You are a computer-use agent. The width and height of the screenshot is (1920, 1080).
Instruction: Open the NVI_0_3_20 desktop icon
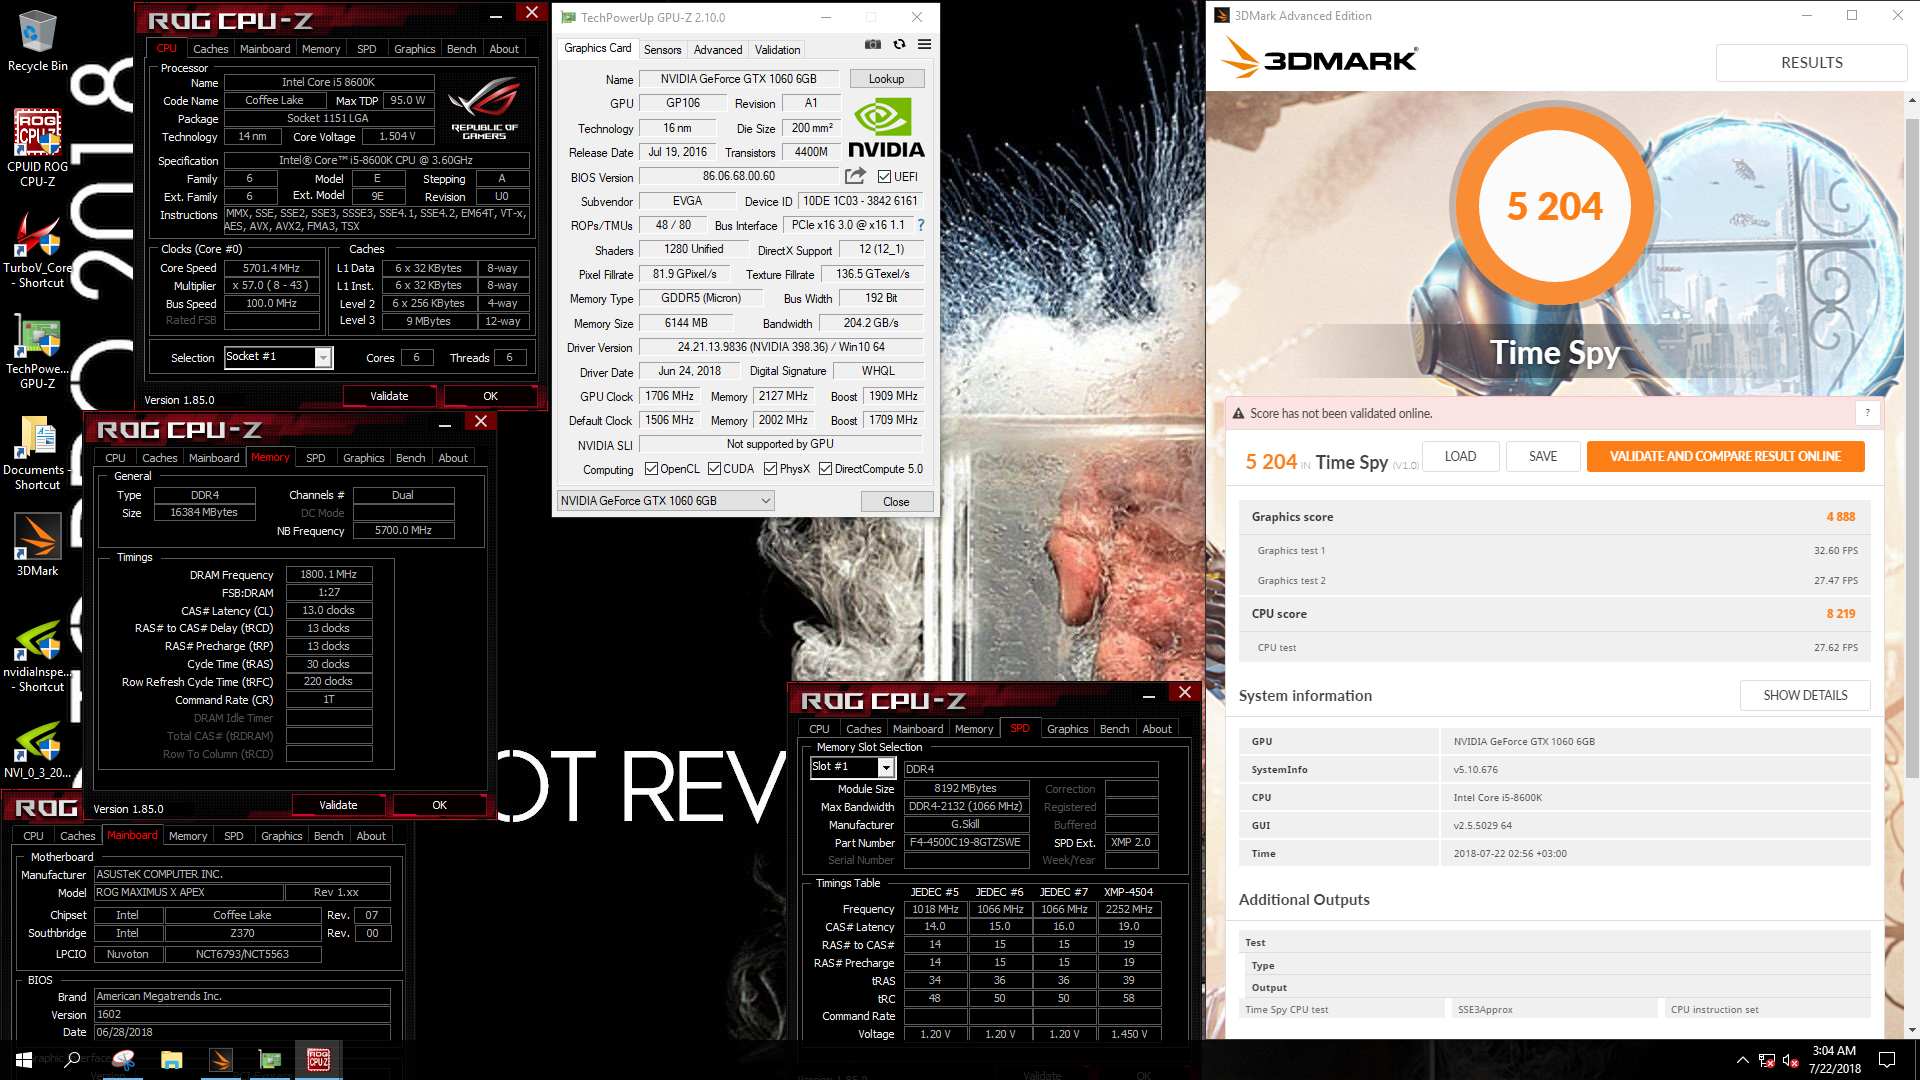[37, 750]
